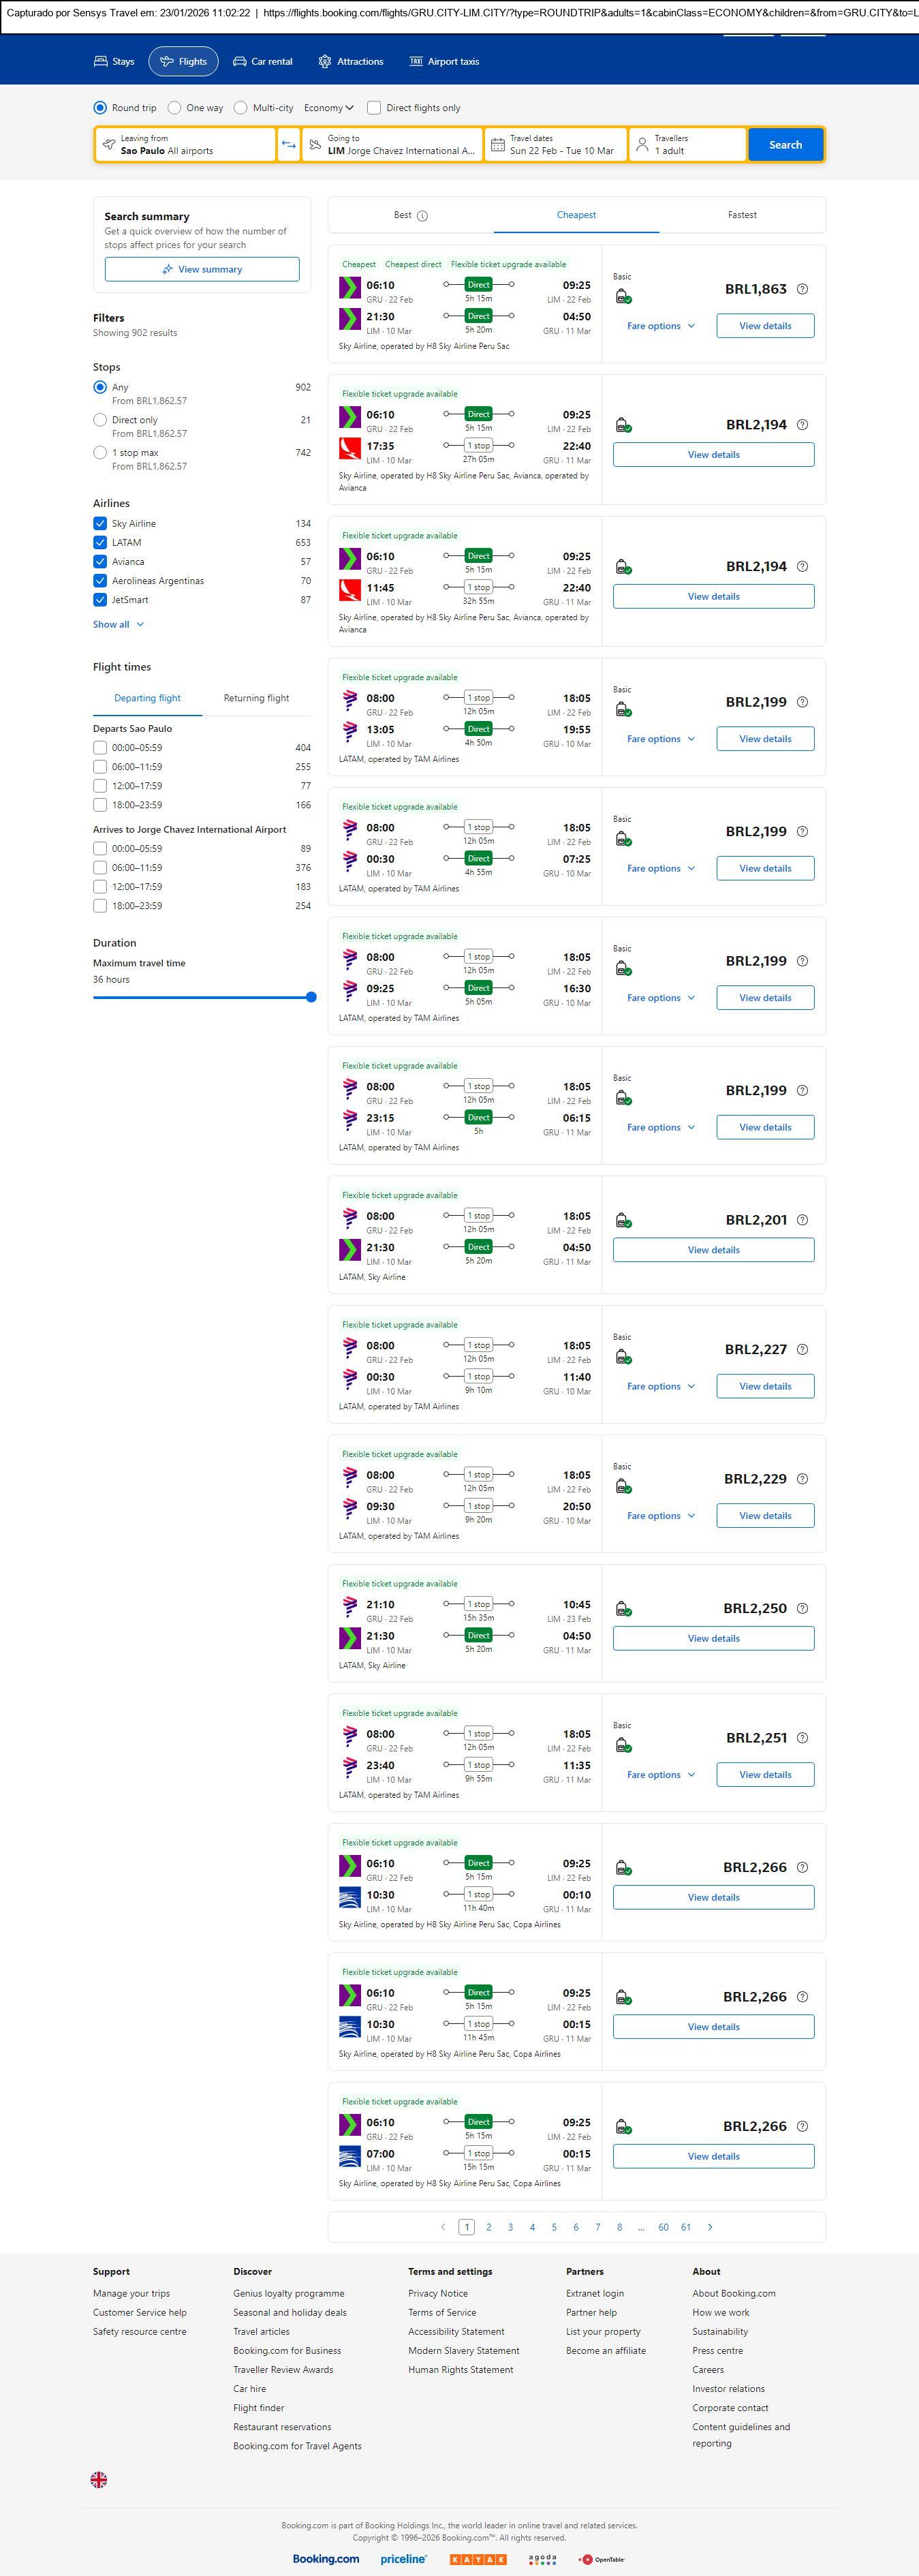Image resolution: width=919 pixels, height=2576 pixels.
Task: Click the Attractions icon in top navigation
Action: [325, 62]
